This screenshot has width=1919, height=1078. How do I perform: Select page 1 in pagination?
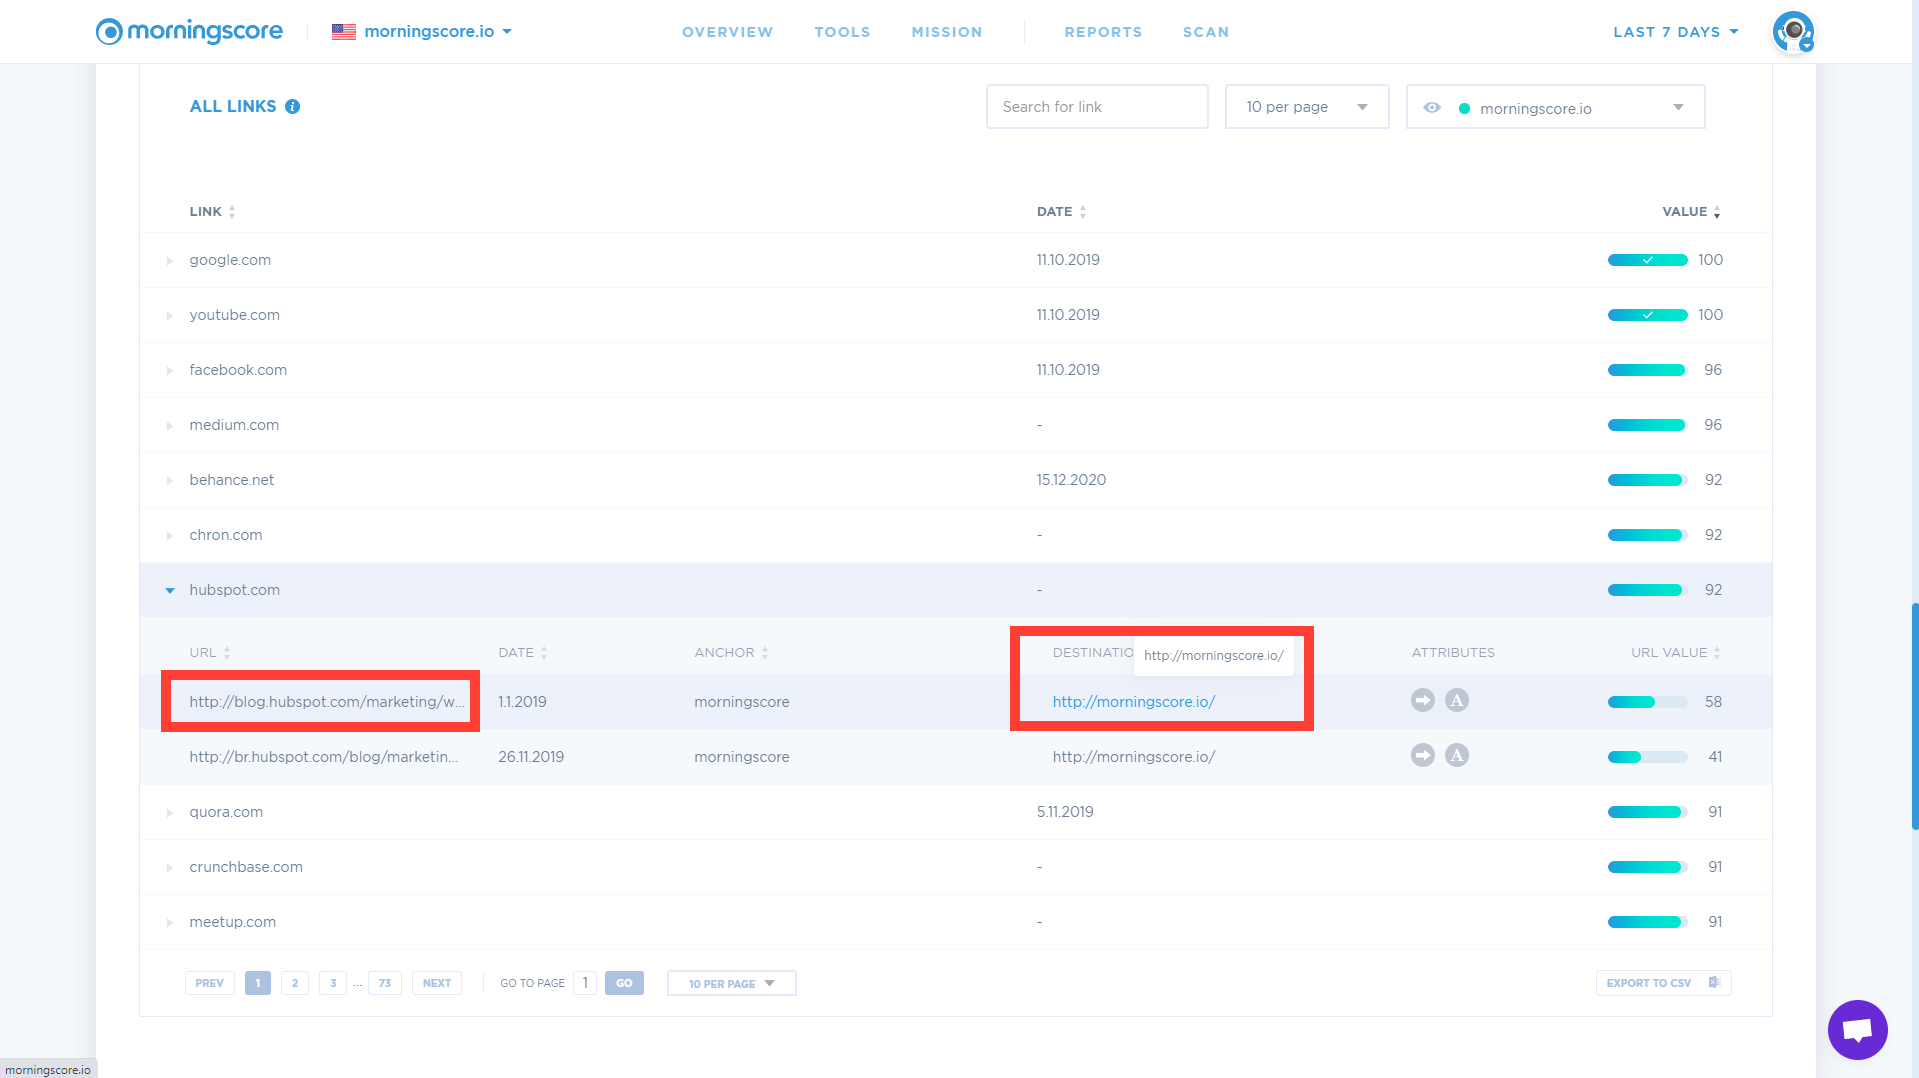click(x=258, y=983)
